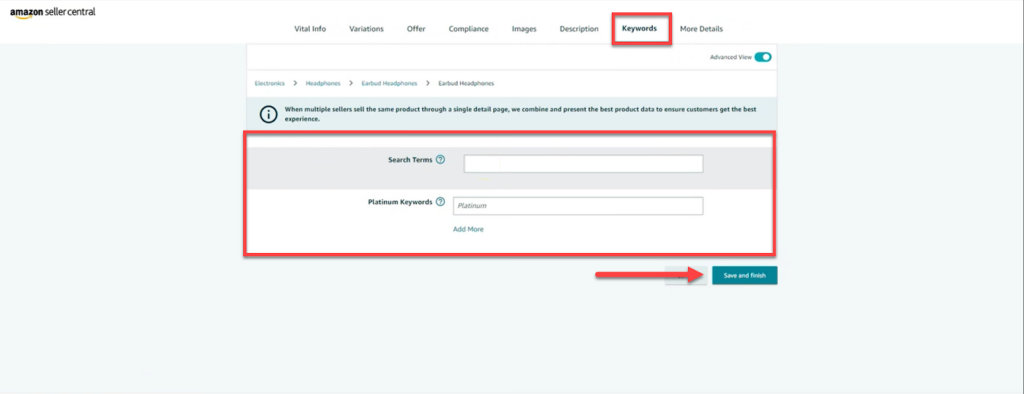Click the Save and finish button
Screen dimensions: 1024x394
tap(744, 276)
